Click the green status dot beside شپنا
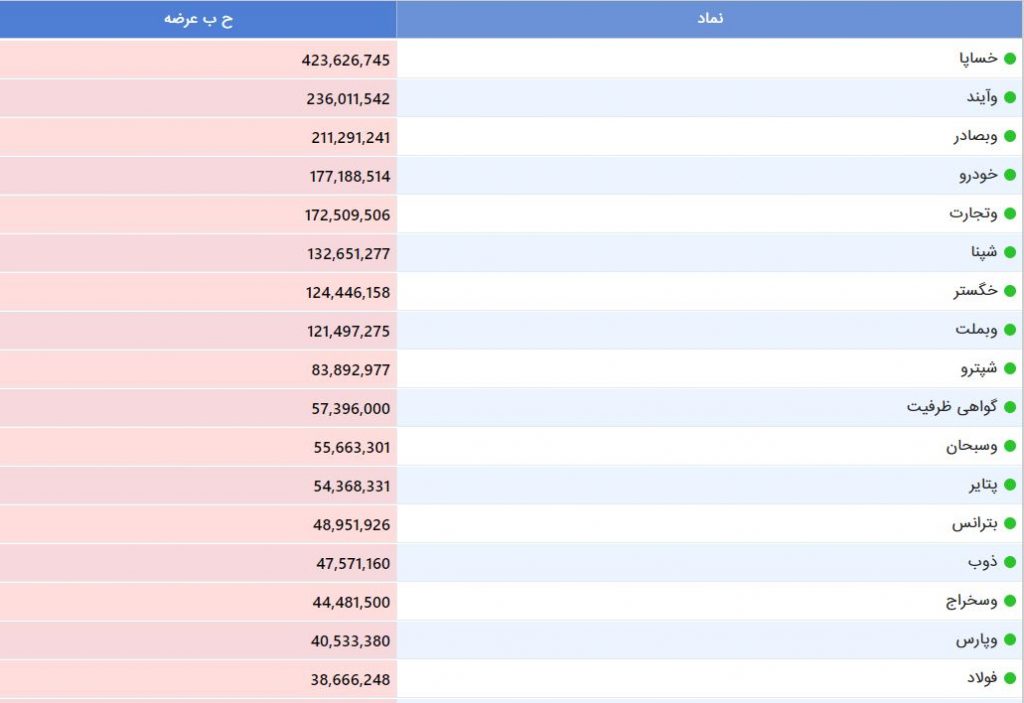Viewport: 1024px width, 703px height. tap(1010, 252)
